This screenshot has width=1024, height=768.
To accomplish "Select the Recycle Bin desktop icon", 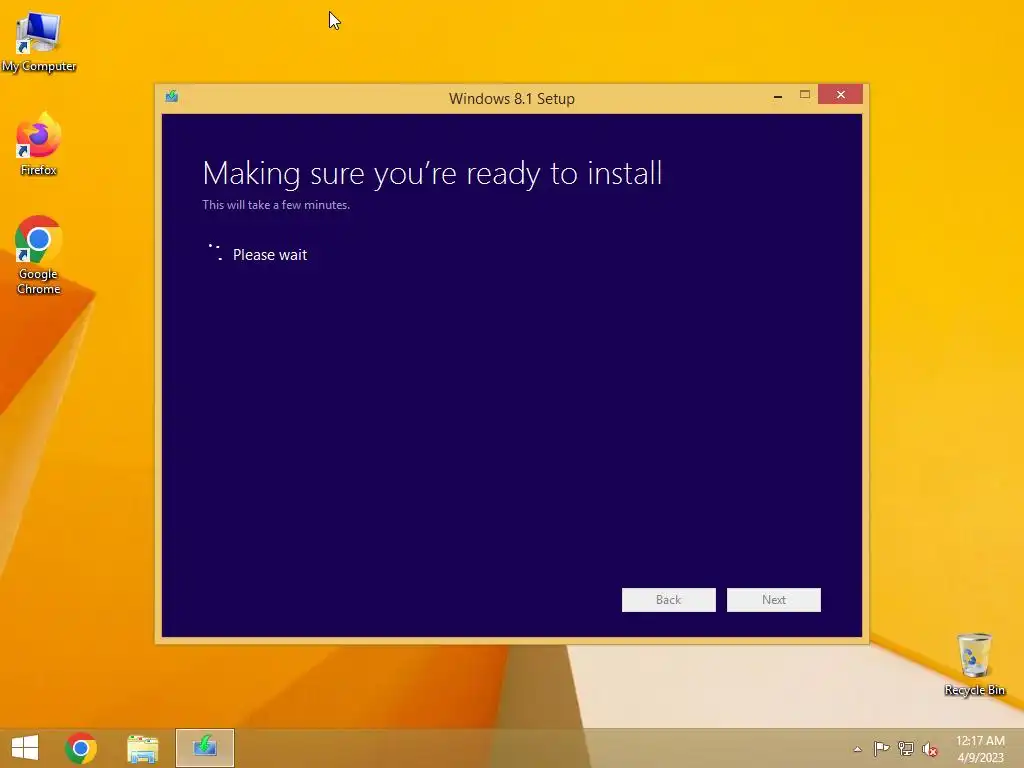I will [x=974, y=664].
